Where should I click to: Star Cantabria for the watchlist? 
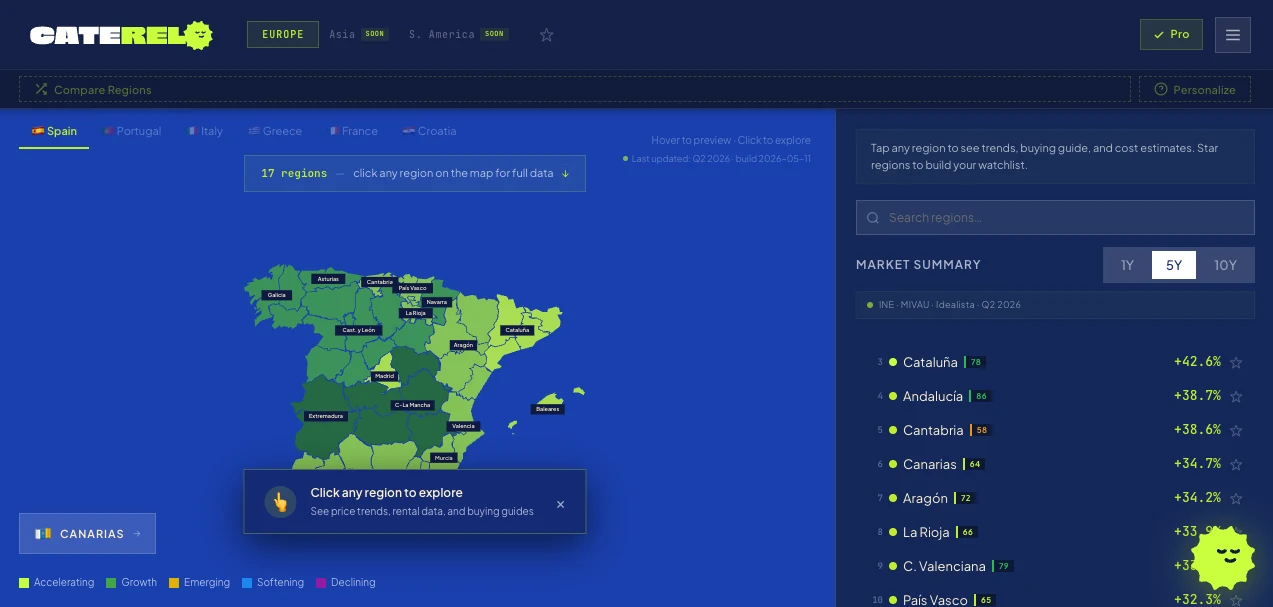1236,431
